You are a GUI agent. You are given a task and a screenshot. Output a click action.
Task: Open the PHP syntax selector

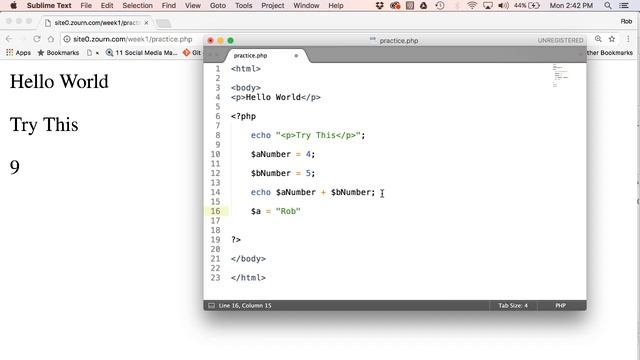click(560, 305)
